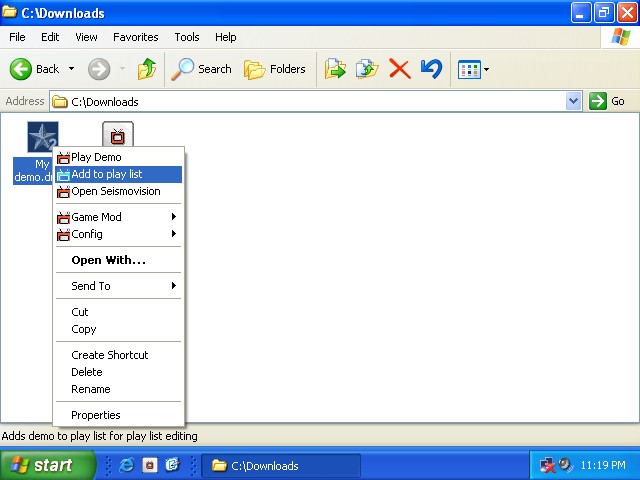The image size is (640, 480).
Task: Click the Move To folder icon
Action: tap(336, 69)
